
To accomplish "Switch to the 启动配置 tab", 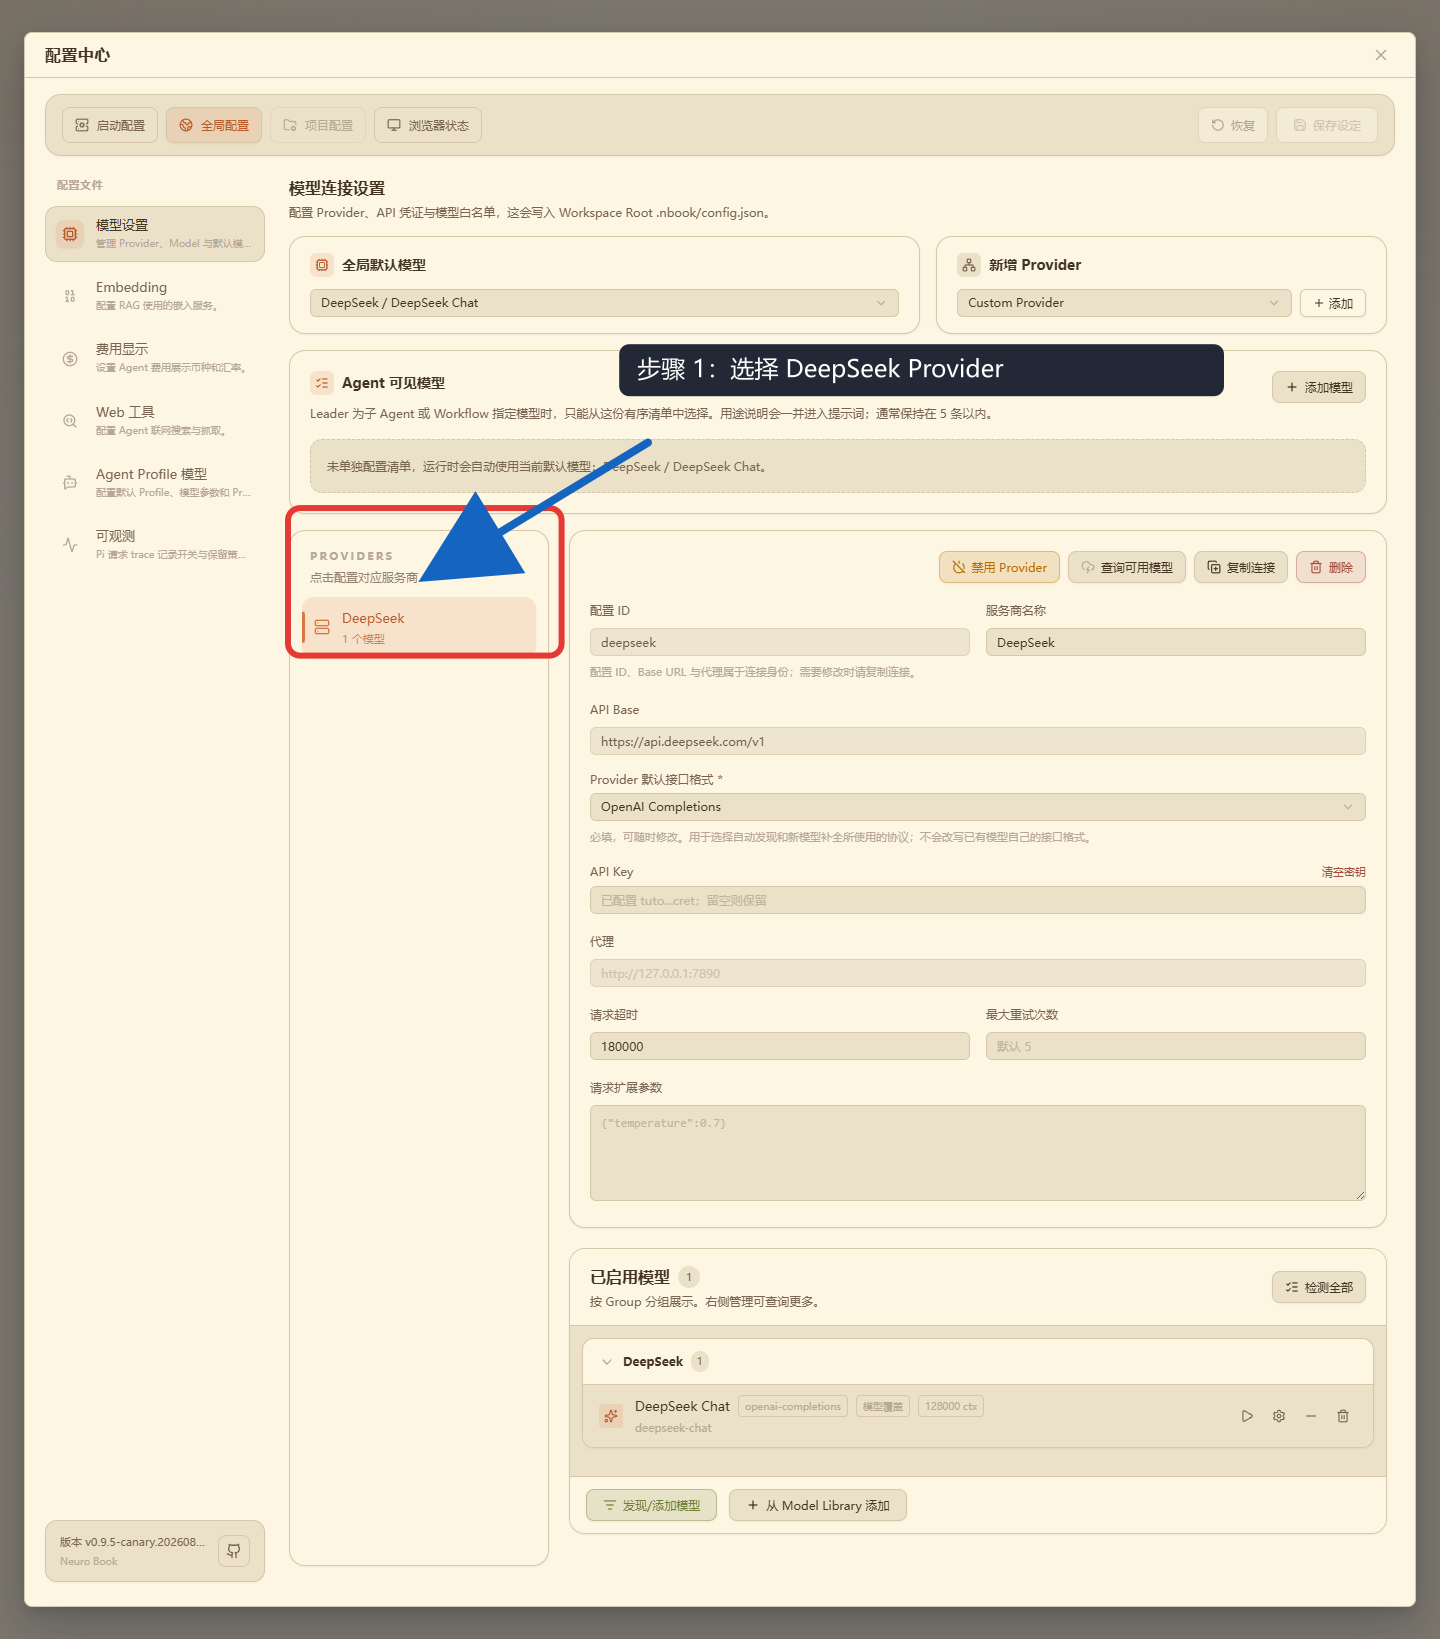I will click(110, 125).
